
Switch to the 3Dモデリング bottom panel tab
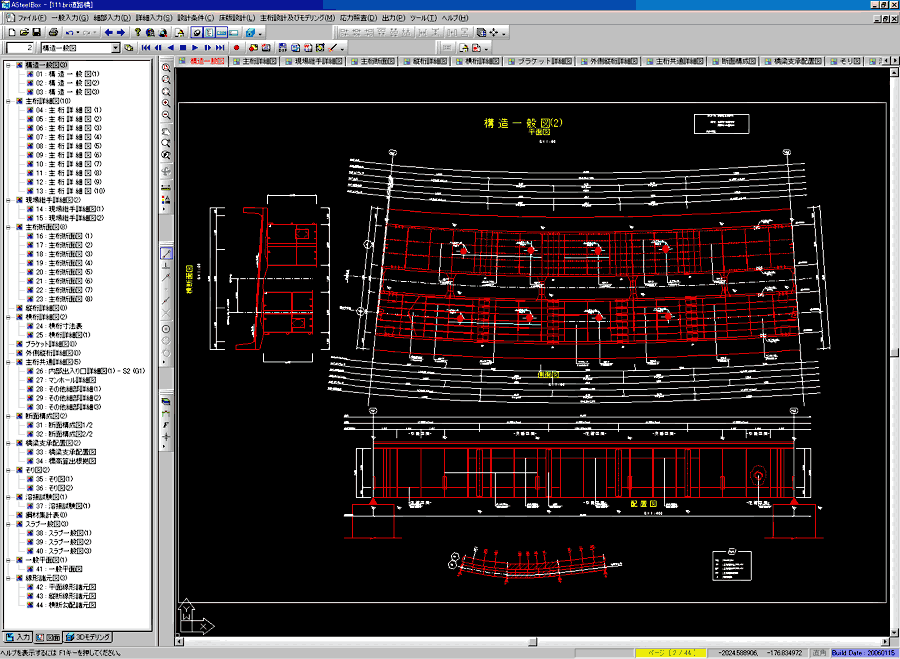click(x=88, y=637)
